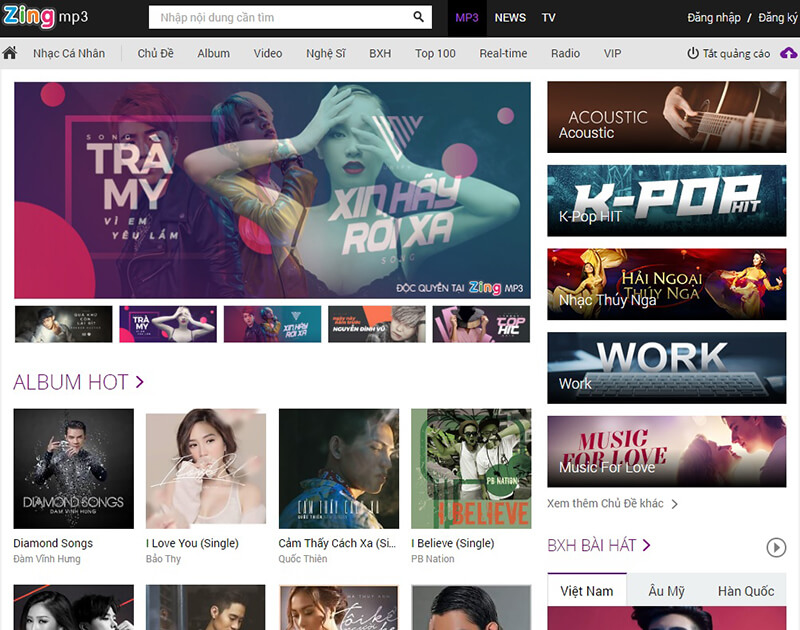Switch to the NEWS section tab
The image size is (800, 630).
coord(510,18)
